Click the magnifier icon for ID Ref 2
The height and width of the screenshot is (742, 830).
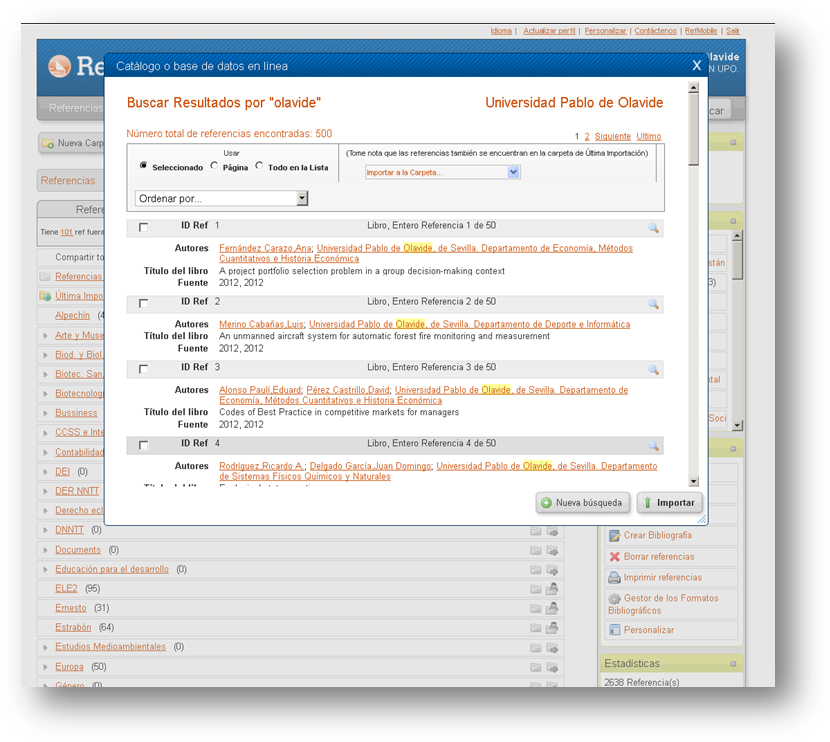[654, 304]
